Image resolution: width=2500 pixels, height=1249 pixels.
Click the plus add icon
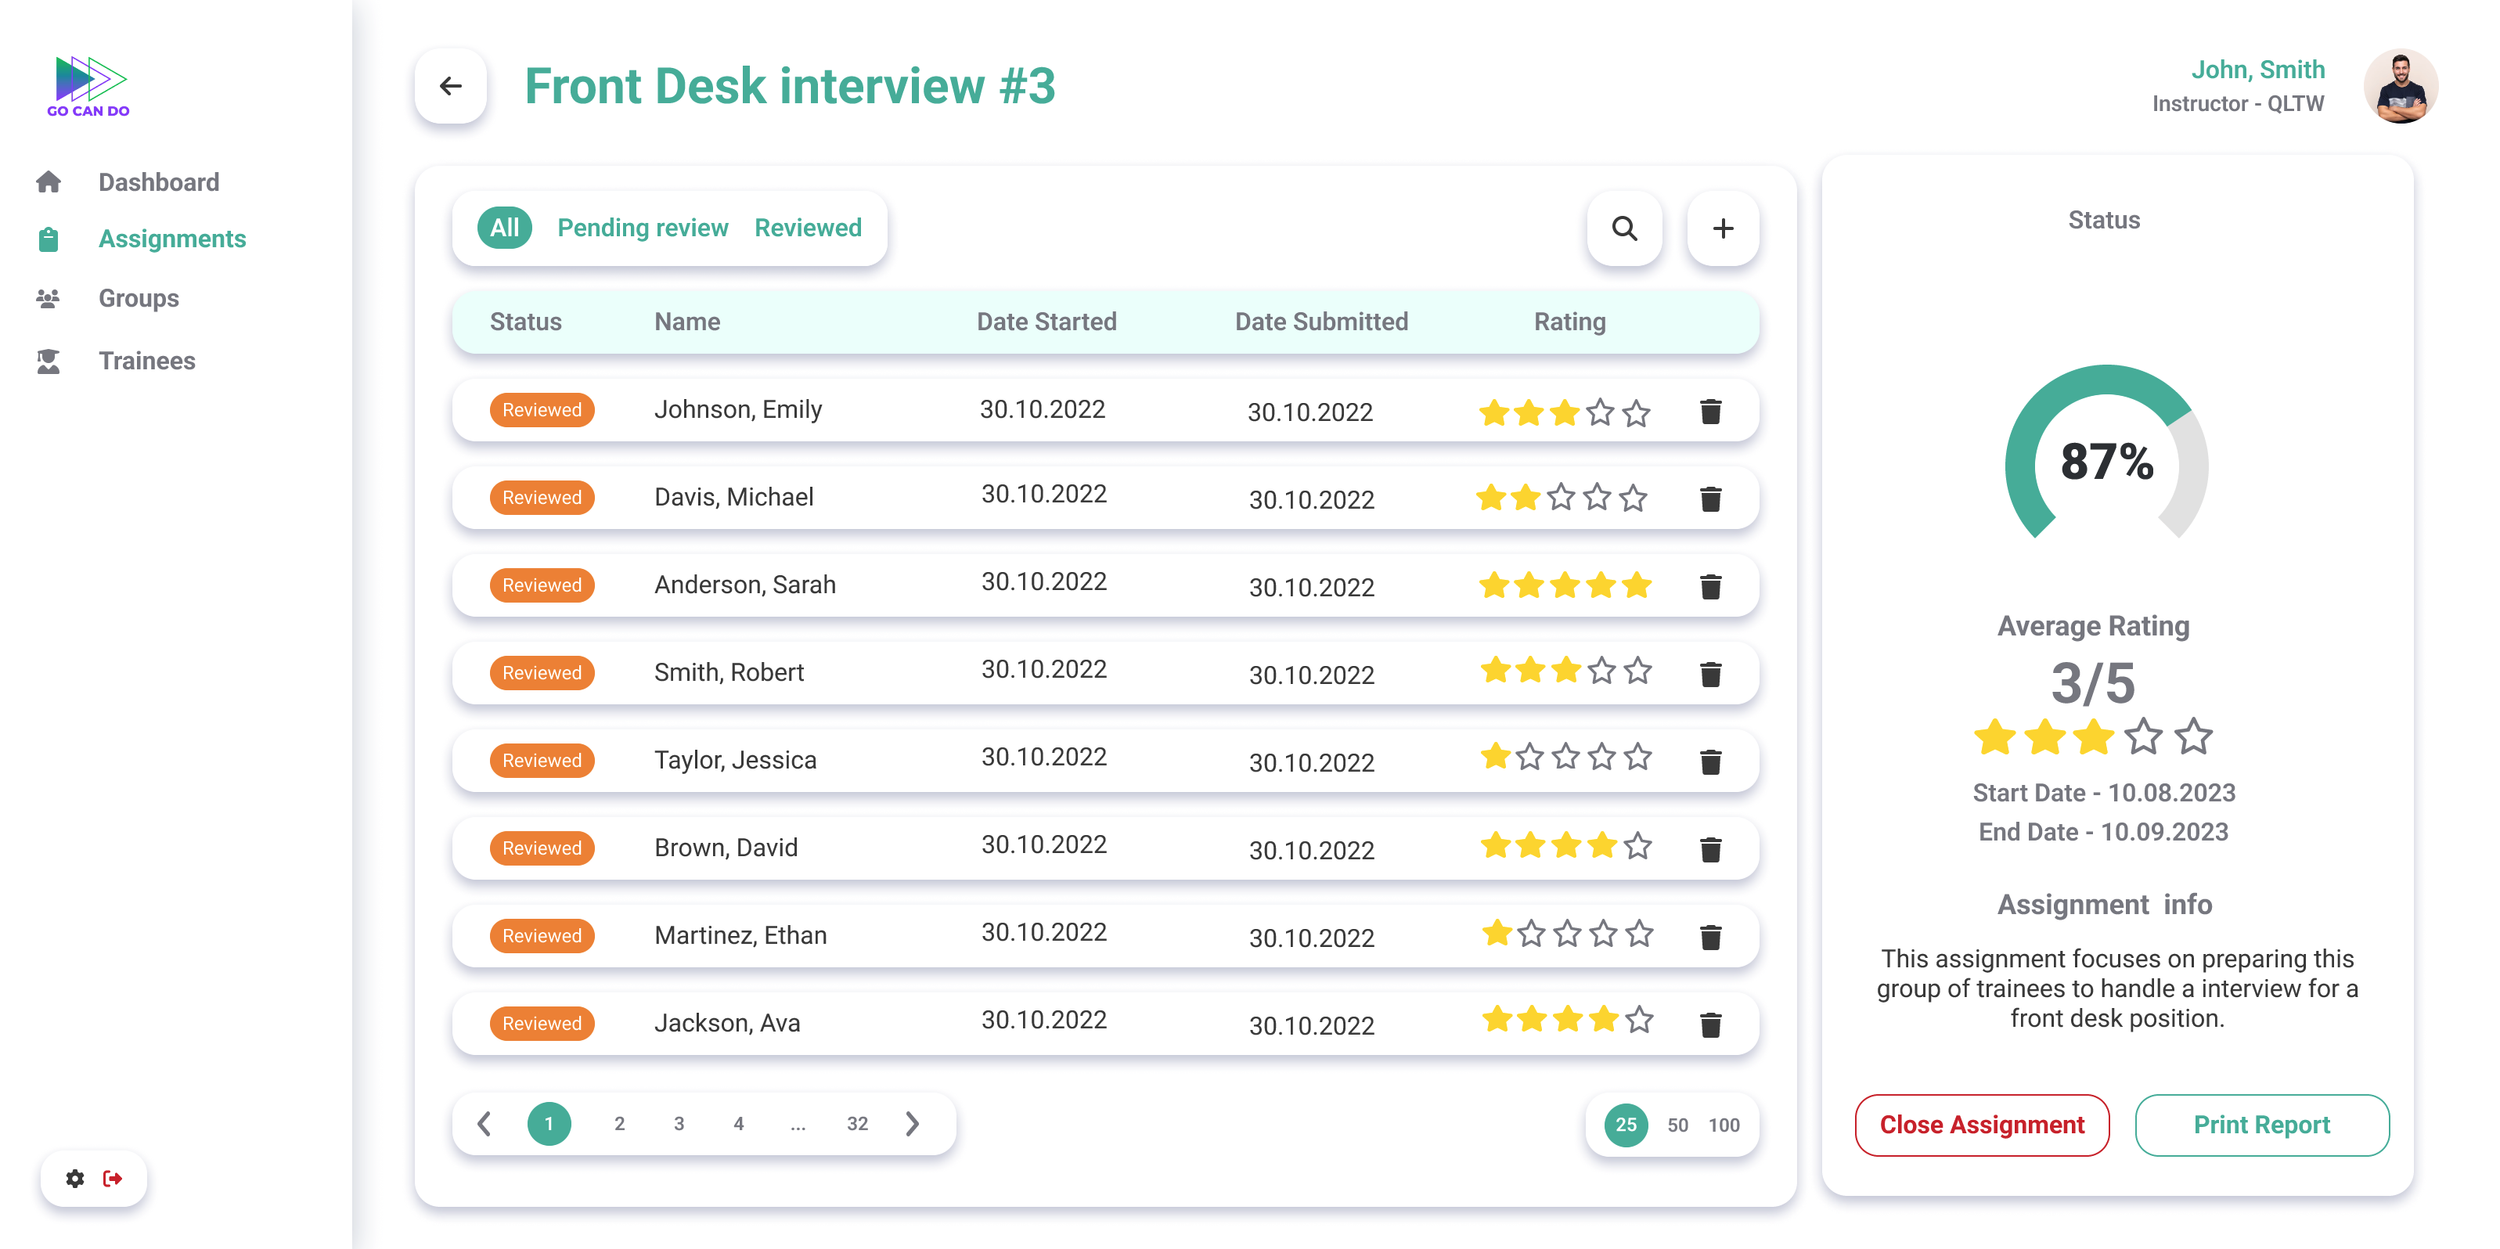pos(1722,229)
